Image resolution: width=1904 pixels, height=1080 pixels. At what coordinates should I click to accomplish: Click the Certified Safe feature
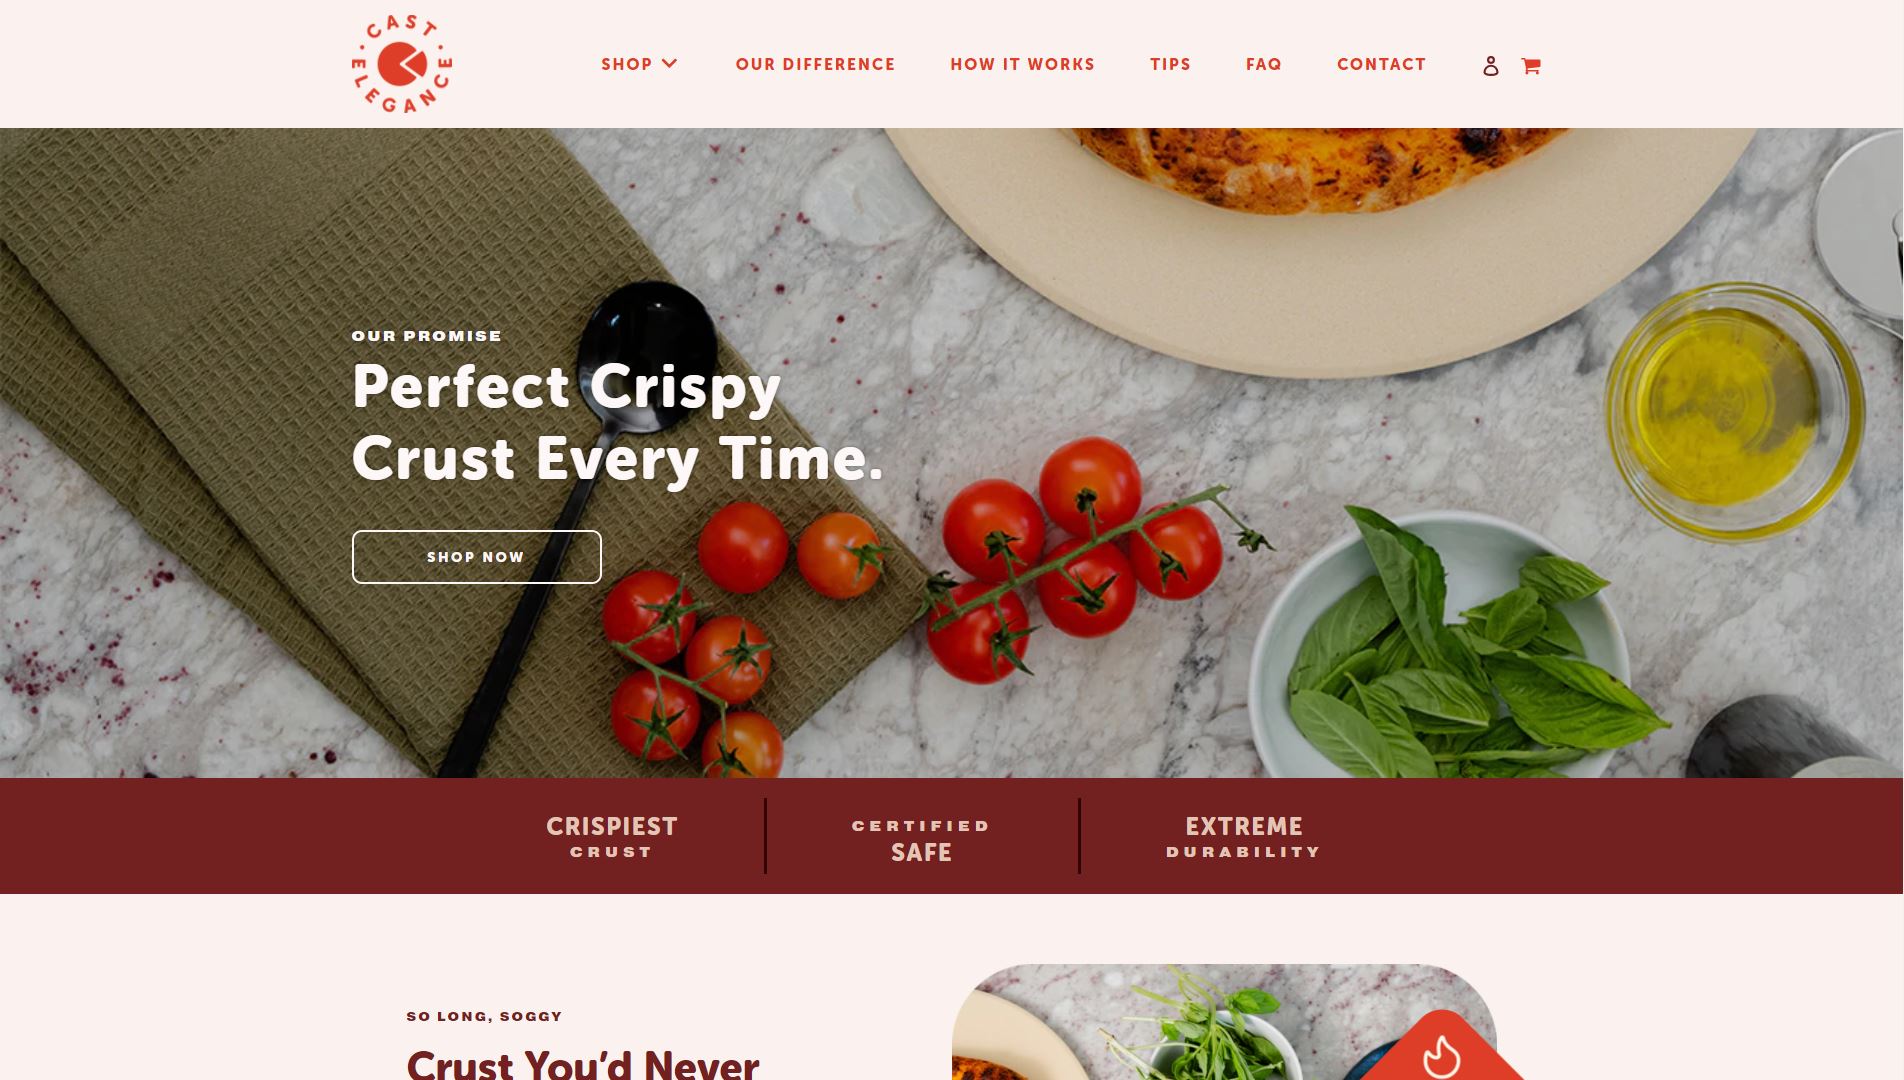pyautogui.click(x=921, y=840)
